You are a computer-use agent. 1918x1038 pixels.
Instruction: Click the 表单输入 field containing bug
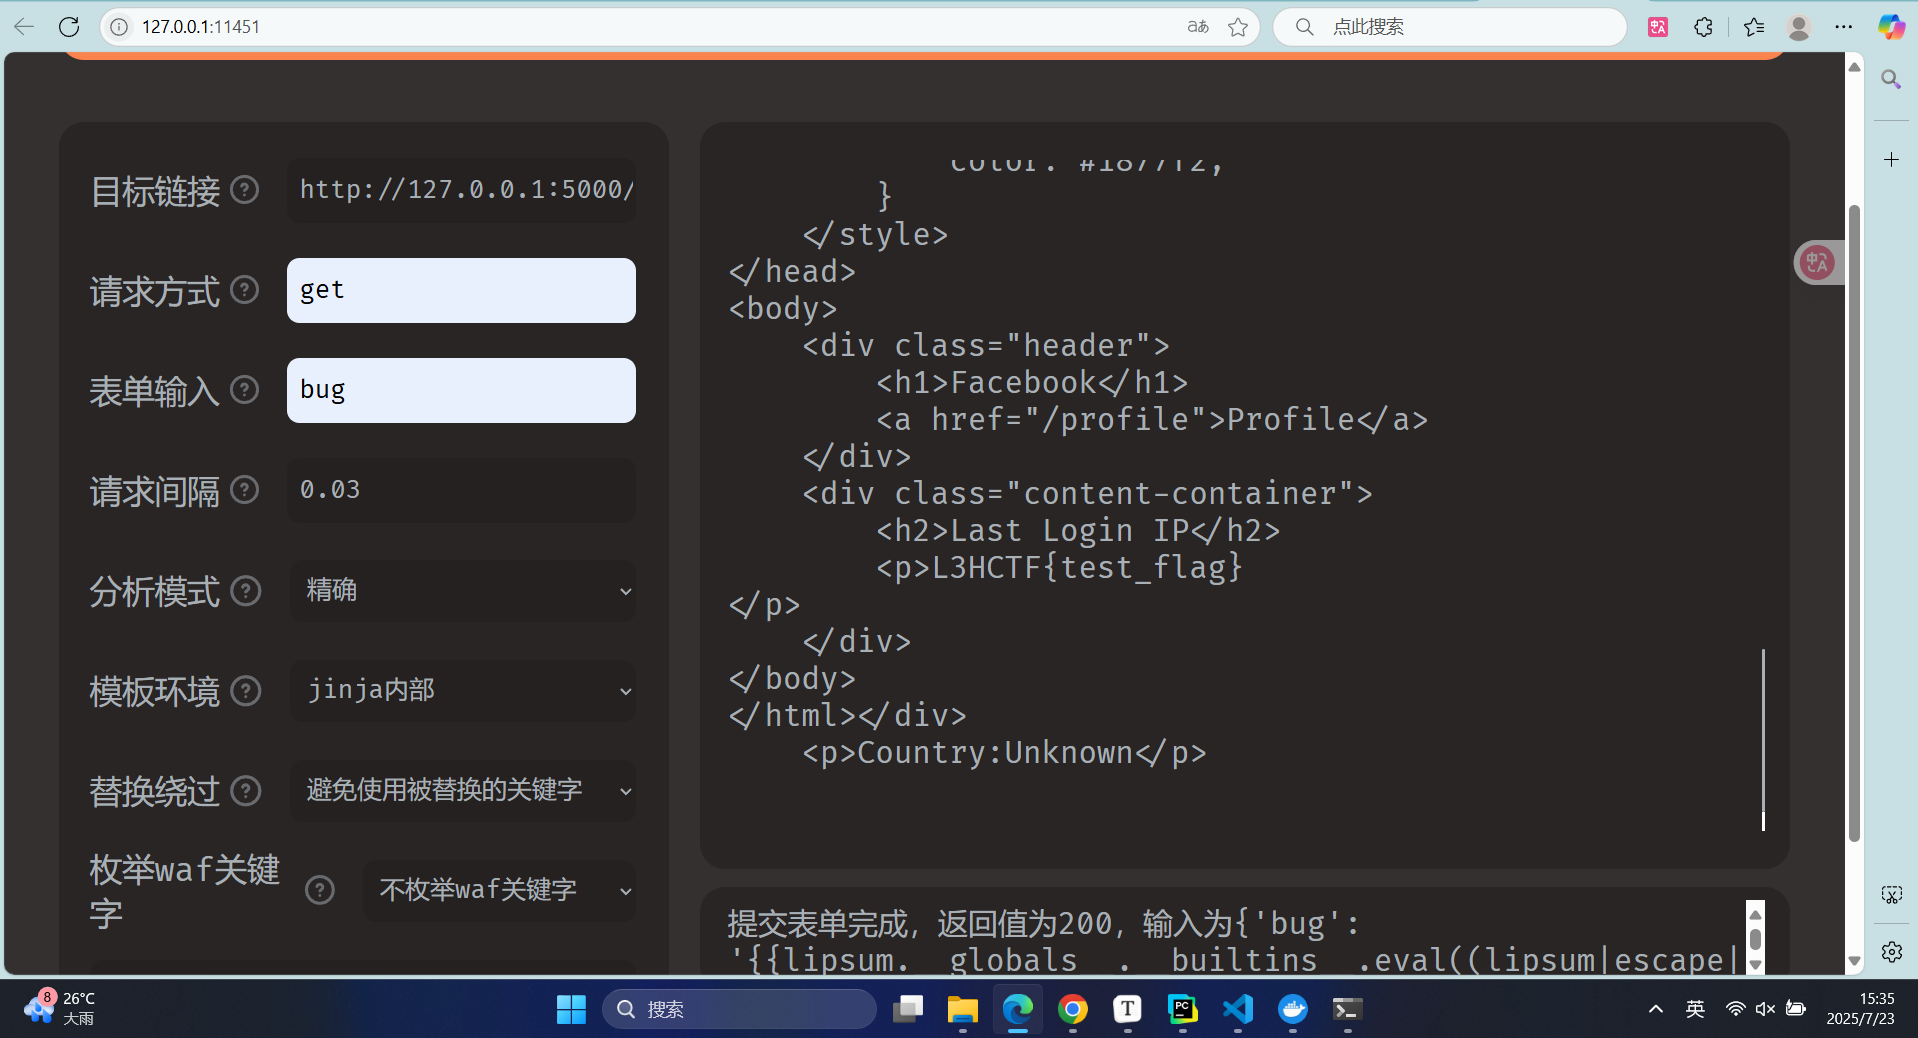point(461,390)
